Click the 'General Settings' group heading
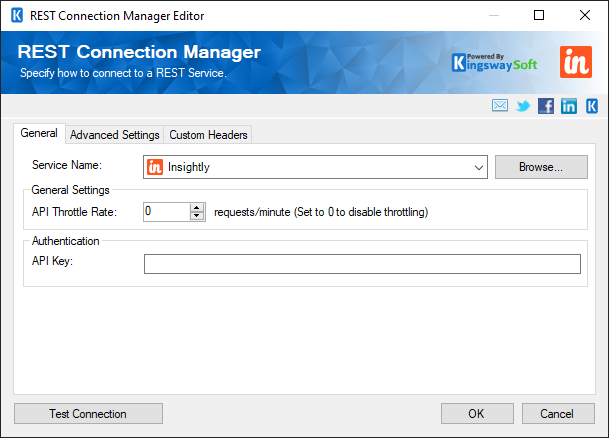Viewport: 609px width, 438px height. click(x=70, y=190)
